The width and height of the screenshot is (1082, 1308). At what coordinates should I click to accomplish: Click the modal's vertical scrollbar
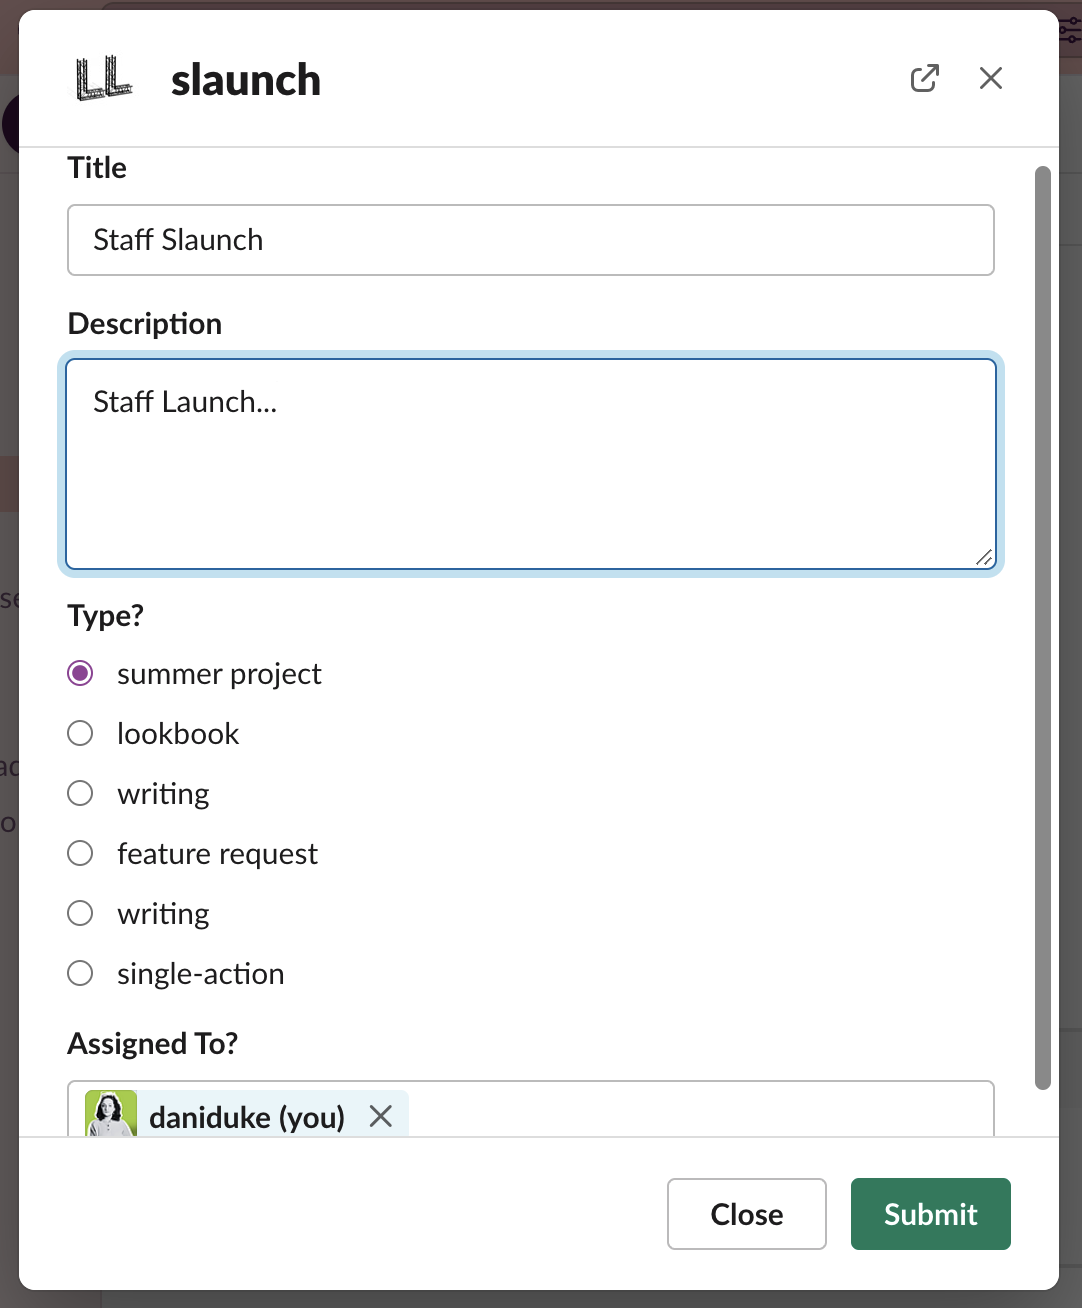click(1043, 628)
